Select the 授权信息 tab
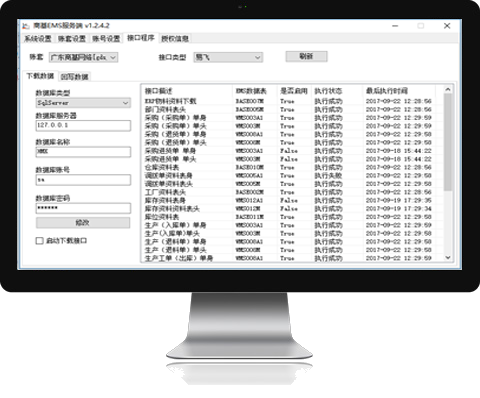The width and height of the screenshot is (480, 398). click(x=175, y=39)
